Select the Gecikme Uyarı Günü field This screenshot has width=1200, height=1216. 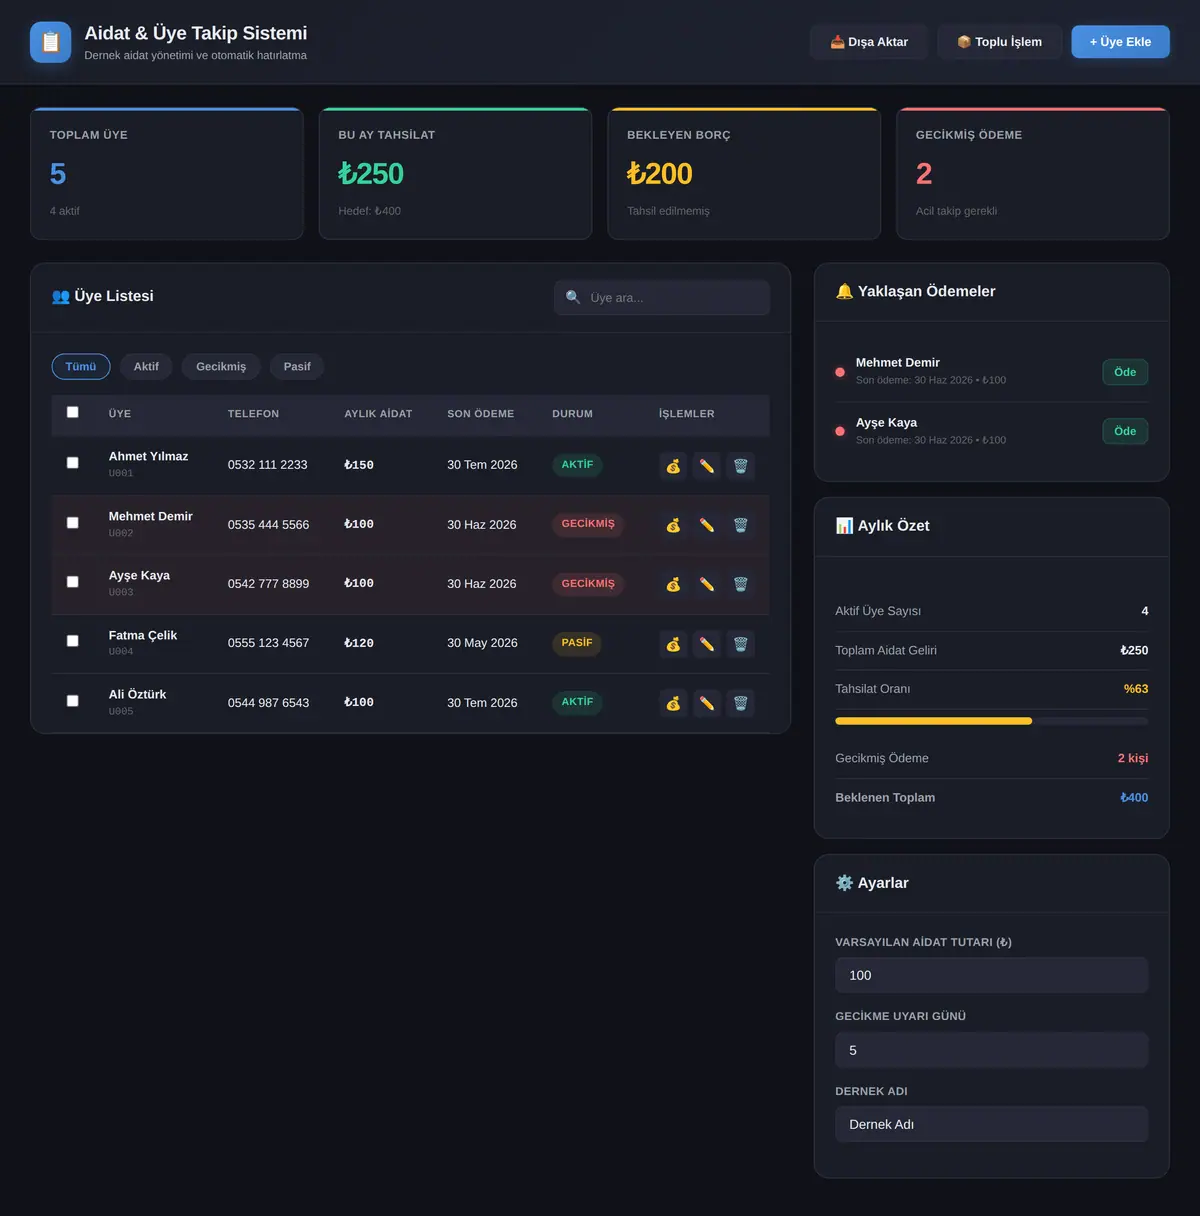click(x=991, y=1050)
